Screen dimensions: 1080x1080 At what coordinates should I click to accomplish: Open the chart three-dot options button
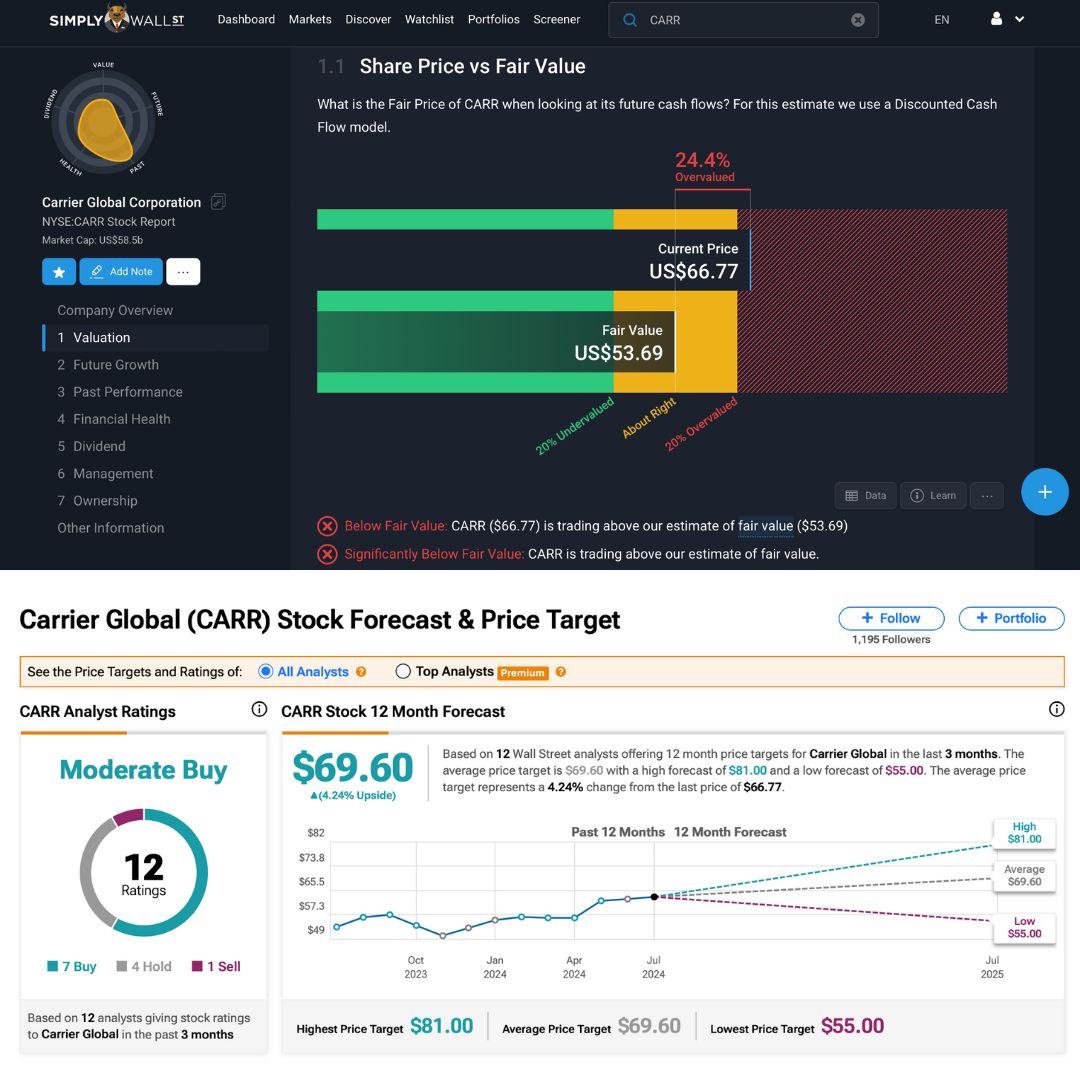[x=986, y=495]
